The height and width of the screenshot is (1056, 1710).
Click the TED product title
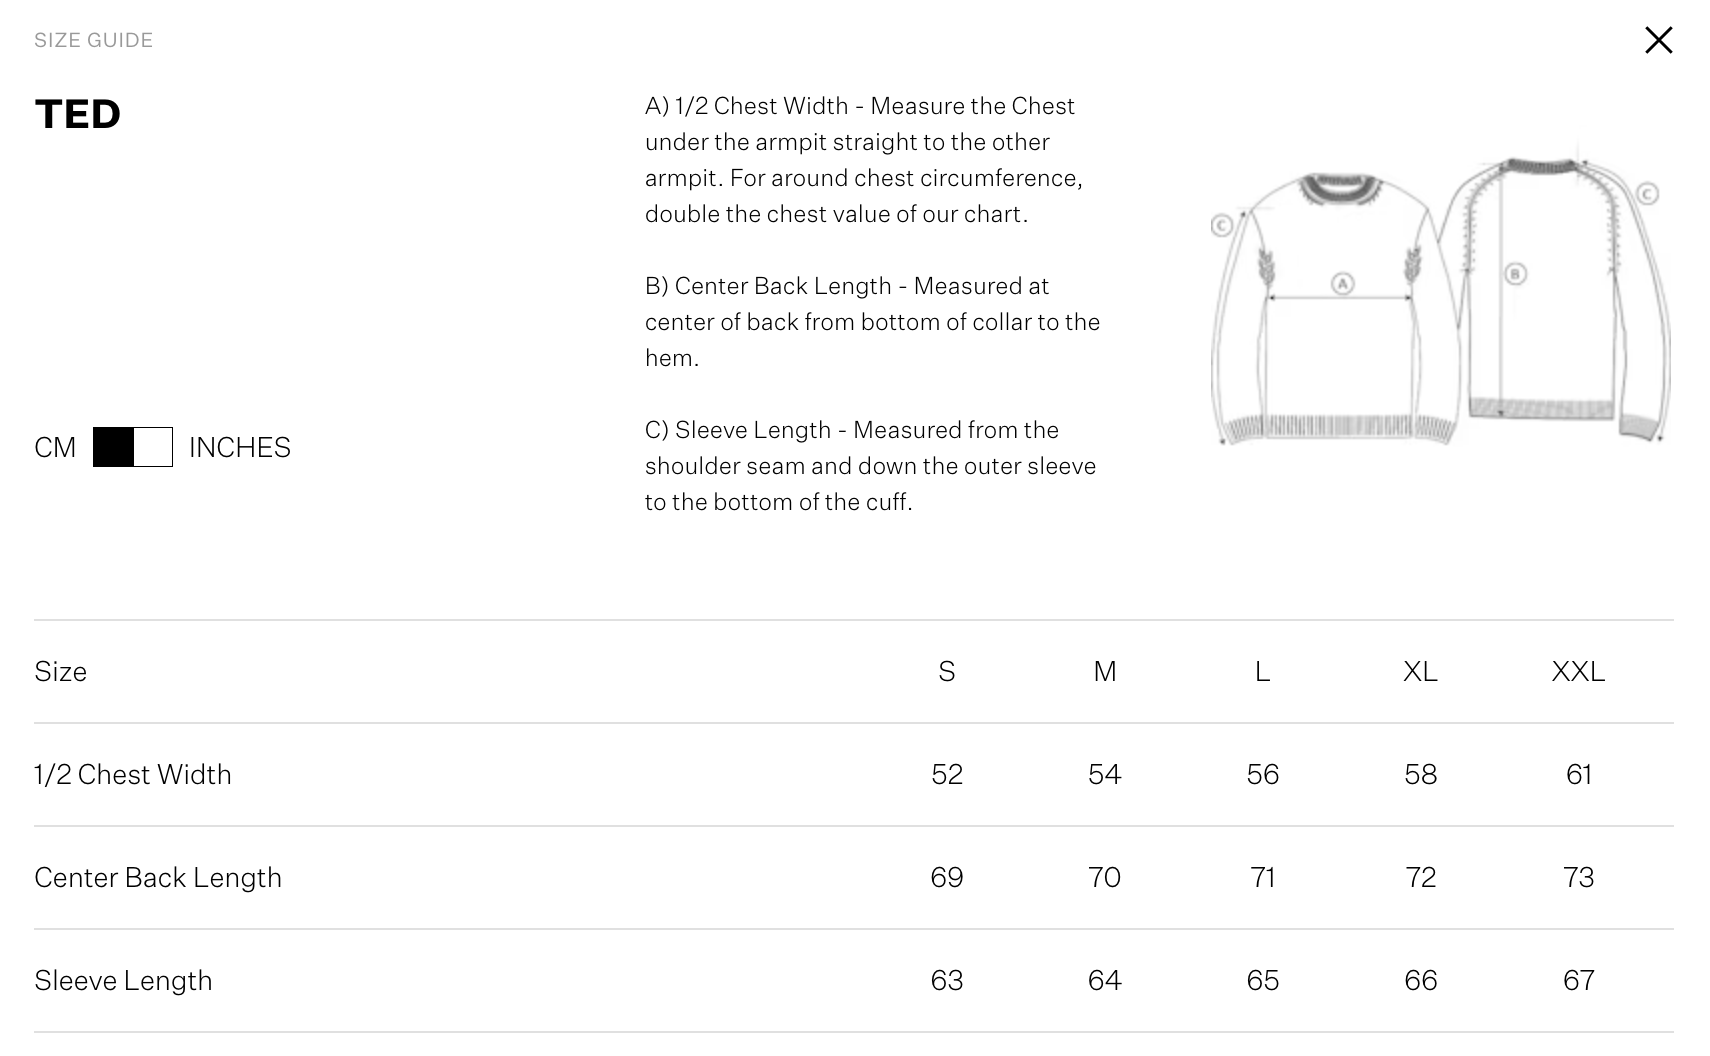tap(78, 114)
